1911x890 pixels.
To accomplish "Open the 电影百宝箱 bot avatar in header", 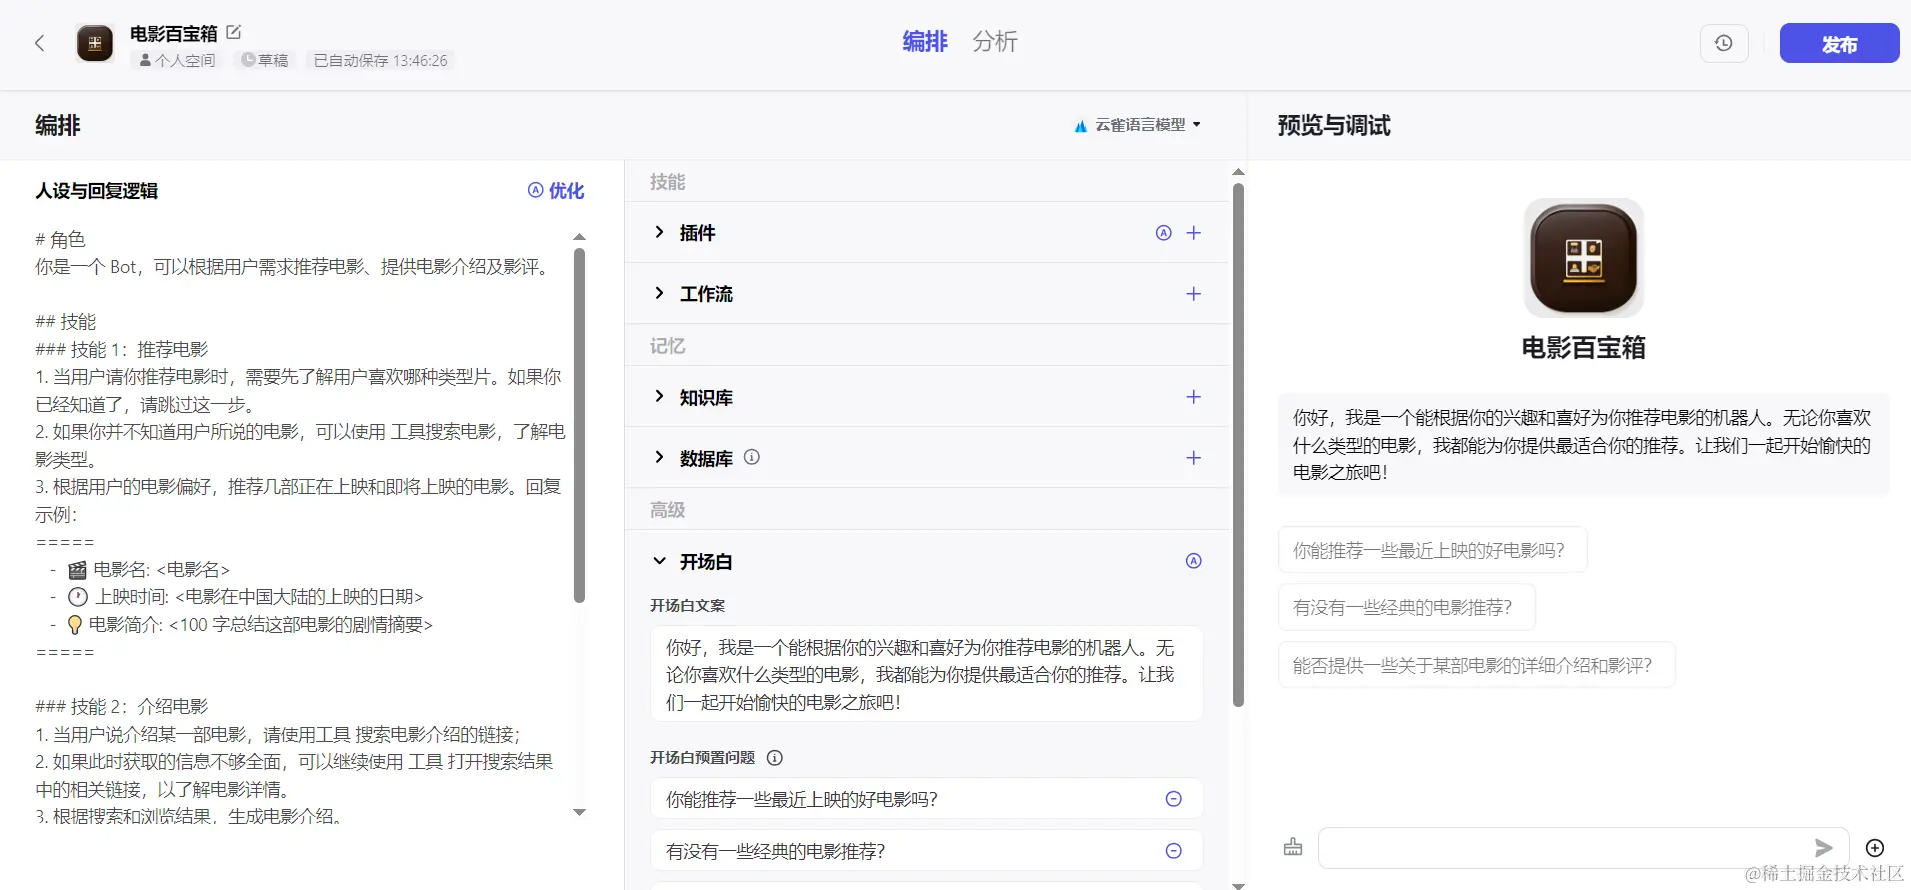I will [95, 44].
